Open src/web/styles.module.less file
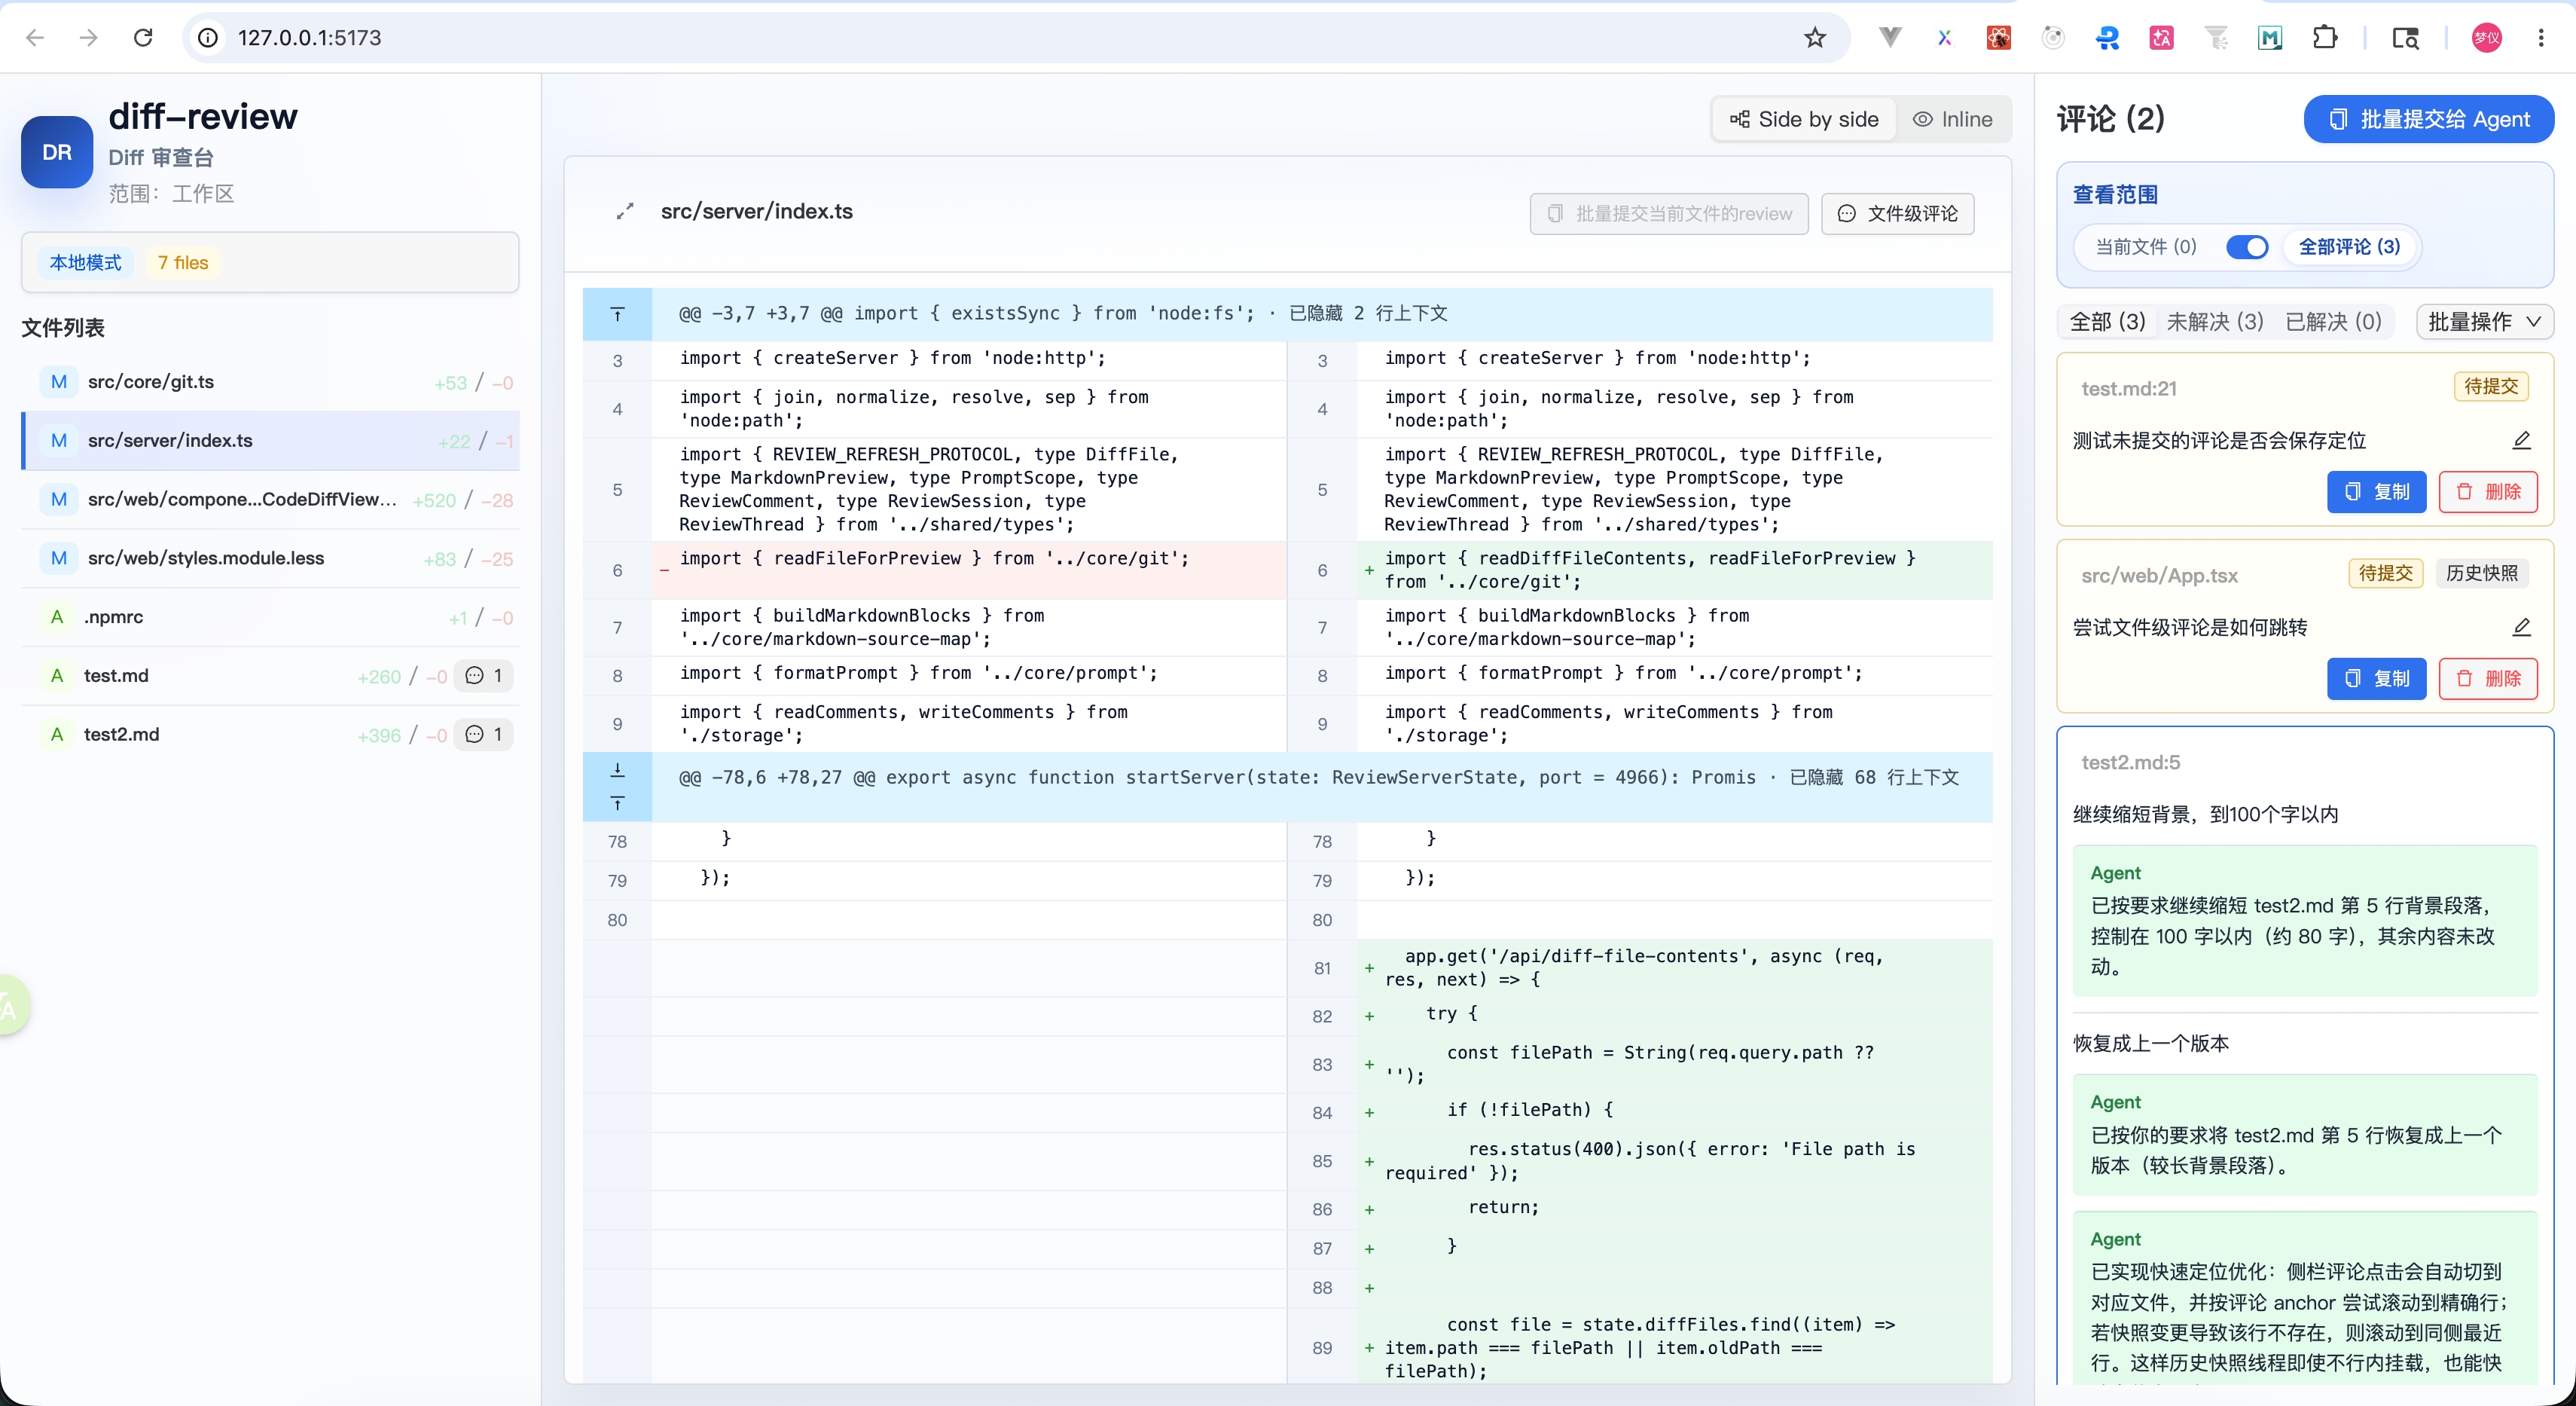Image resolution: width=2576 pixels, height=1406 pixels. point(270,558)
